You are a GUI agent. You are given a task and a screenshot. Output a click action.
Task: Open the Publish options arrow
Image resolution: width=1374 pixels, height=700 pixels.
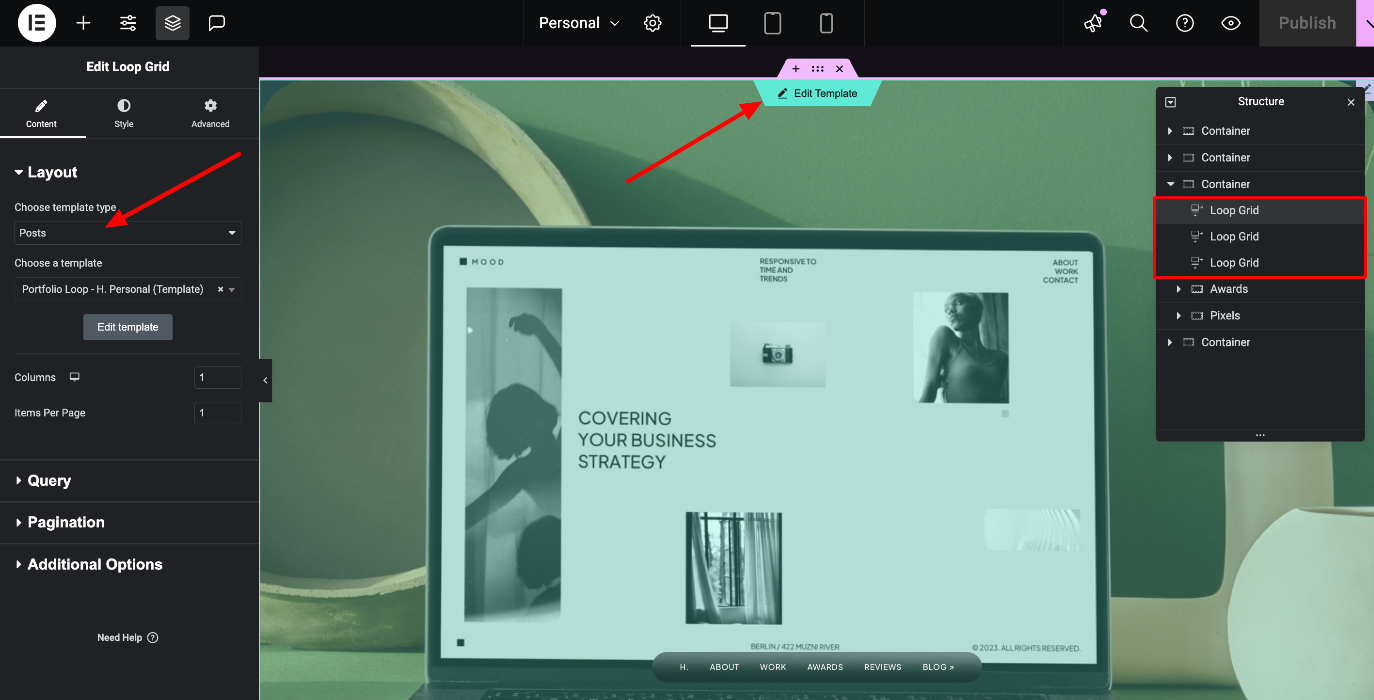(x=1365, y=23)
